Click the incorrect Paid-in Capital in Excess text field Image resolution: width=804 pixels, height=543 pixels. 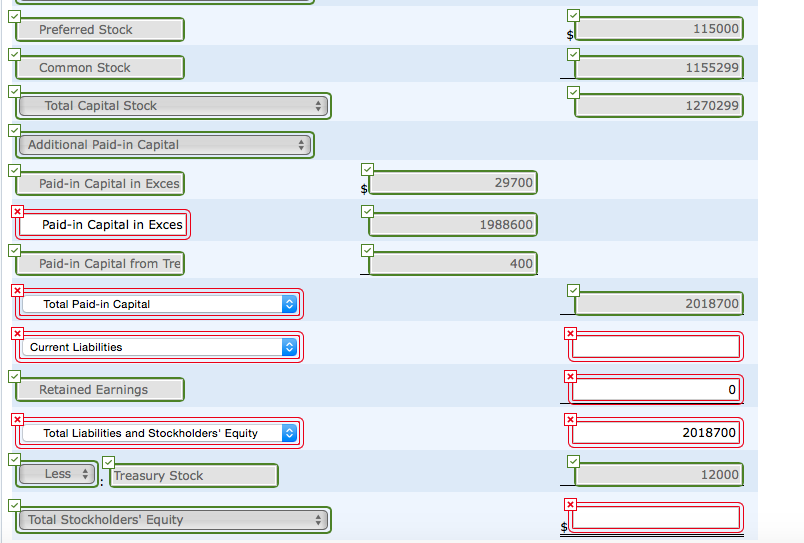tap(103, 225)
